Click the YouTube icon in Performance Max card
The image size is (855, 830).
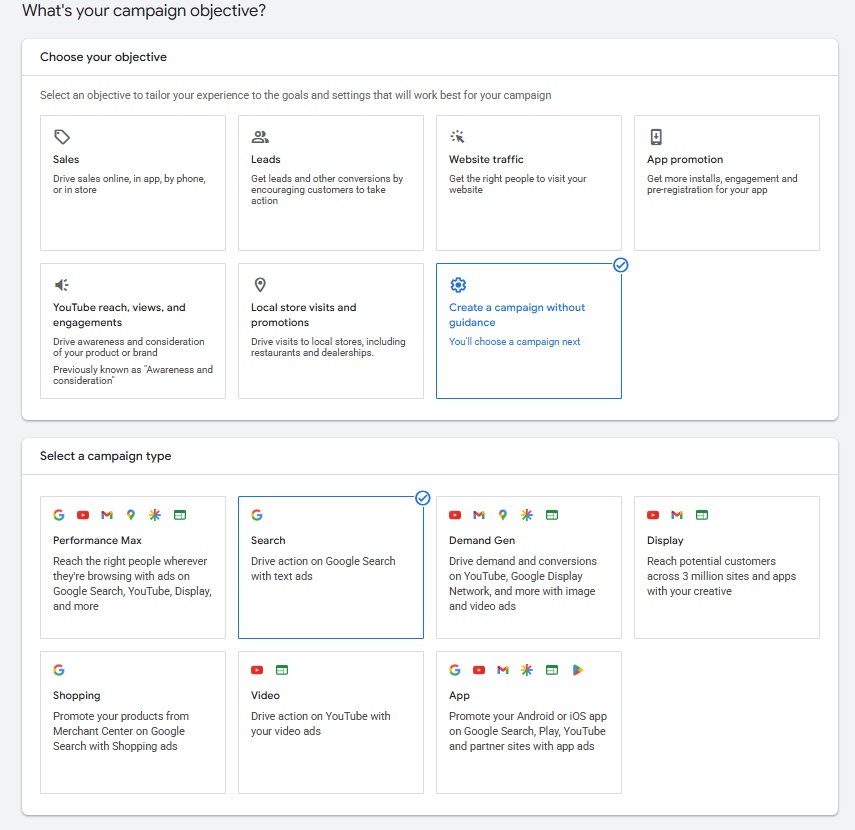coord(83,515)
